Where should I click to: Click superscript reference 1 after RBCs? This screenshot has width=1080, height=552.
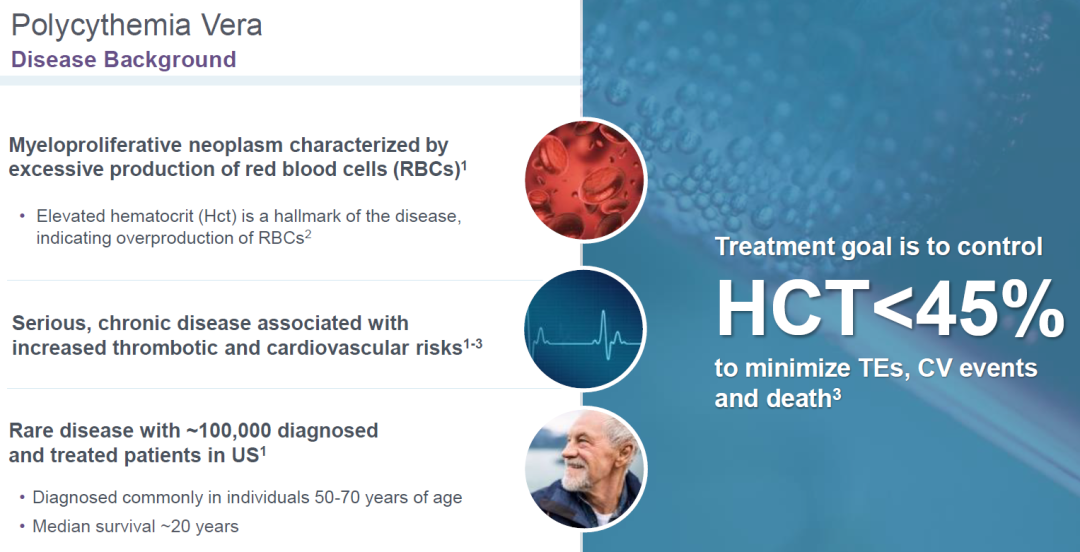point(464,164)
